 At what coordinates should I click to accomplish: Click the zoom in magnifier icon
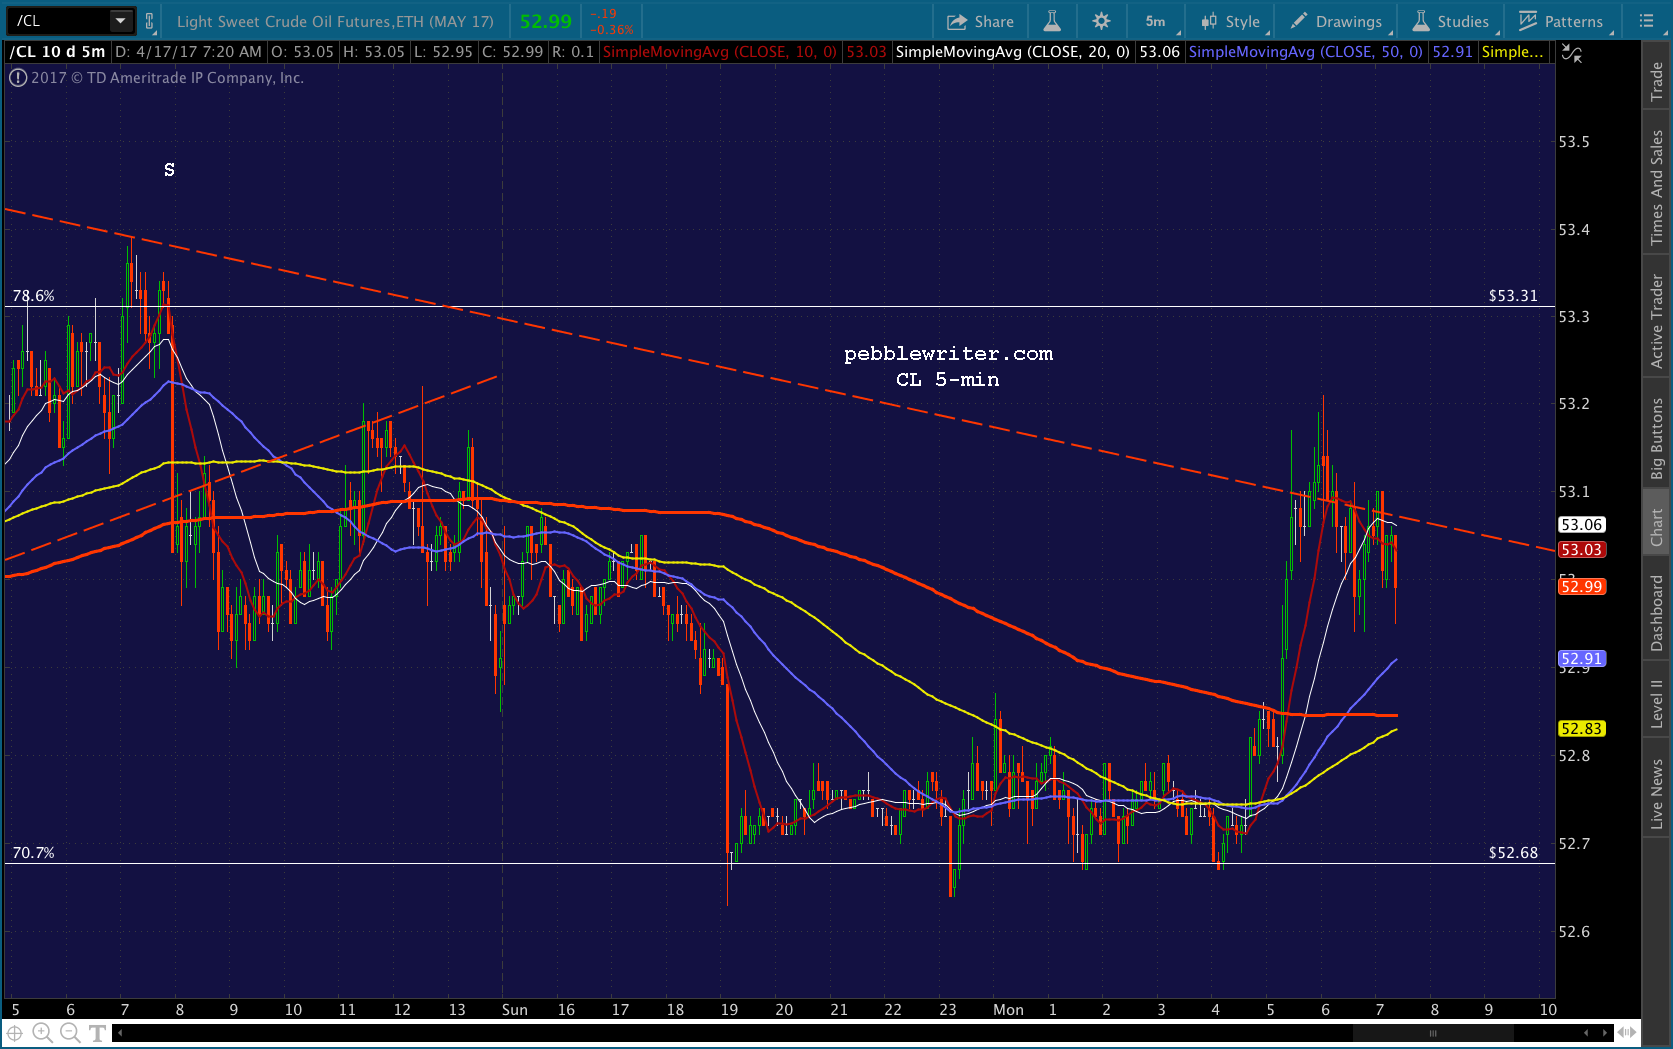point(42,1033)
